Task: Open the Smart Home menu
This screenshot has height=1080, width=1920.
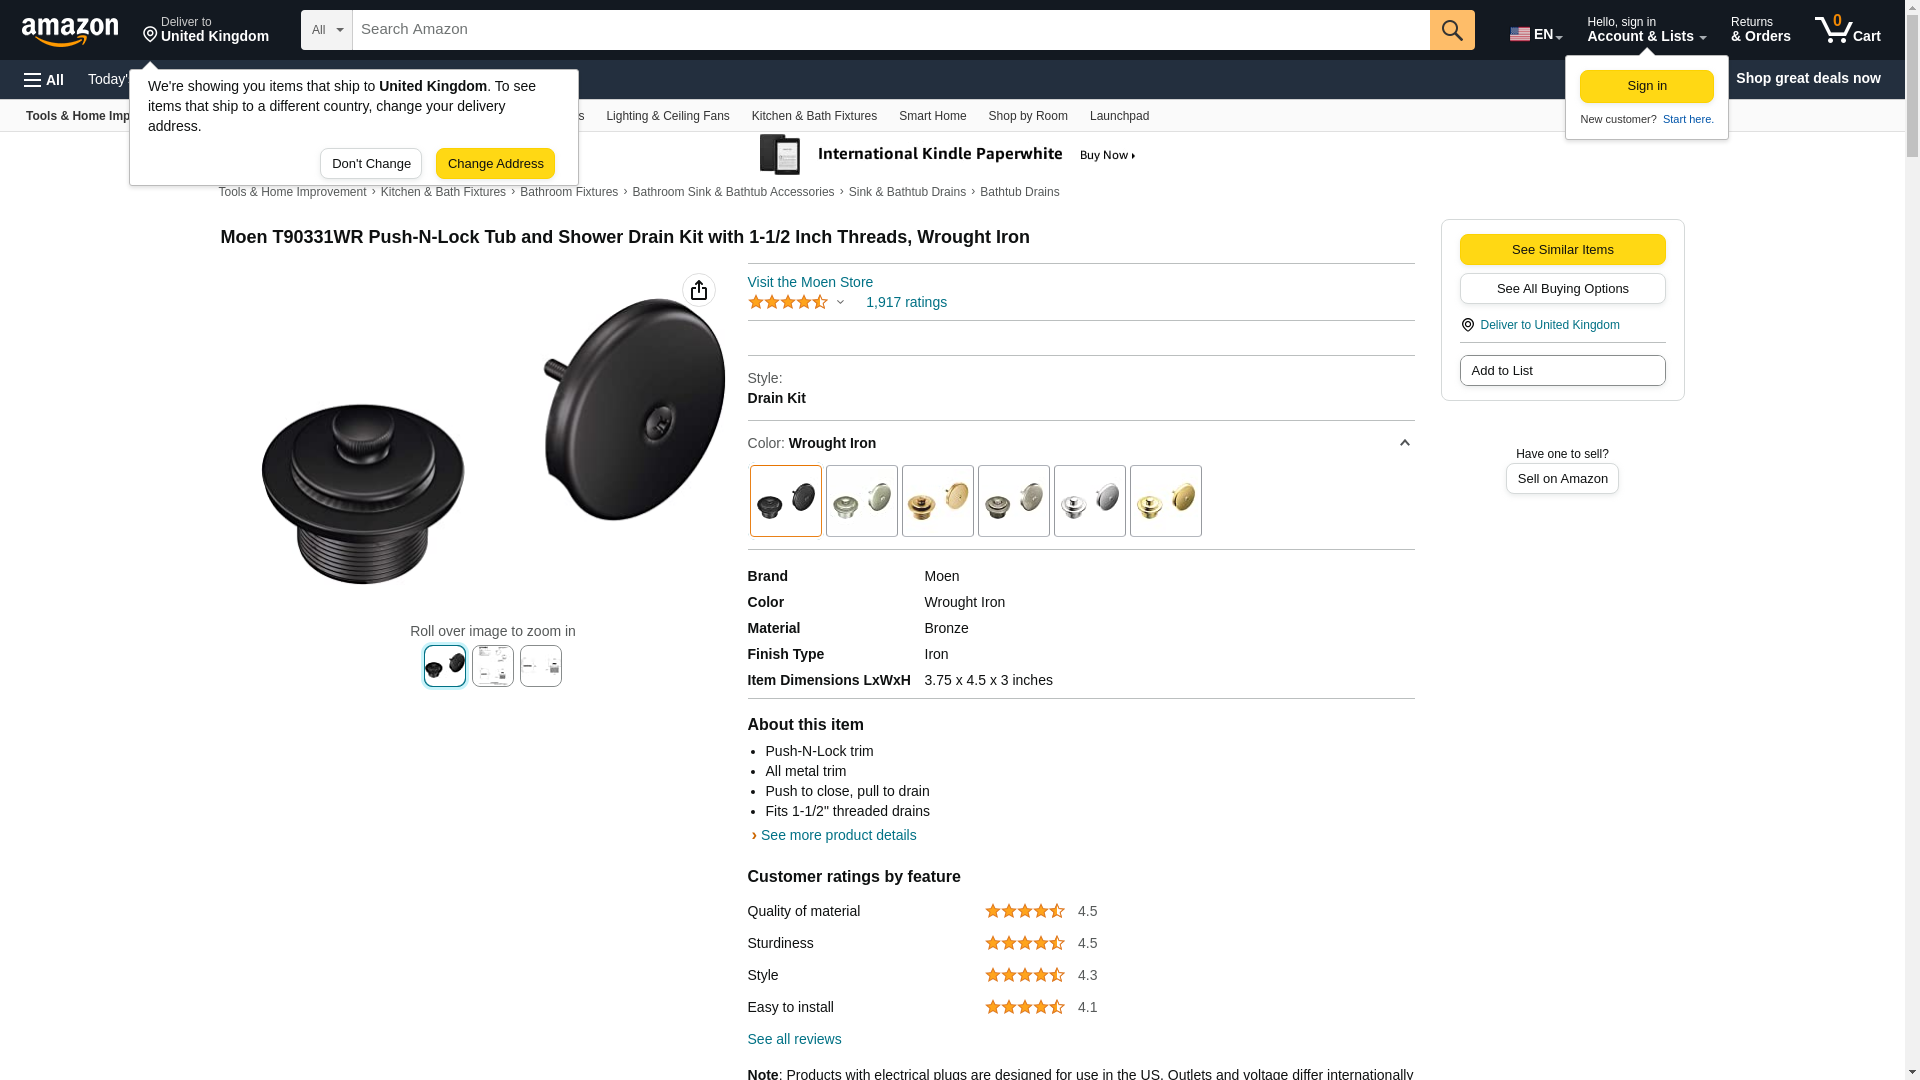Action: click(932, 116)
